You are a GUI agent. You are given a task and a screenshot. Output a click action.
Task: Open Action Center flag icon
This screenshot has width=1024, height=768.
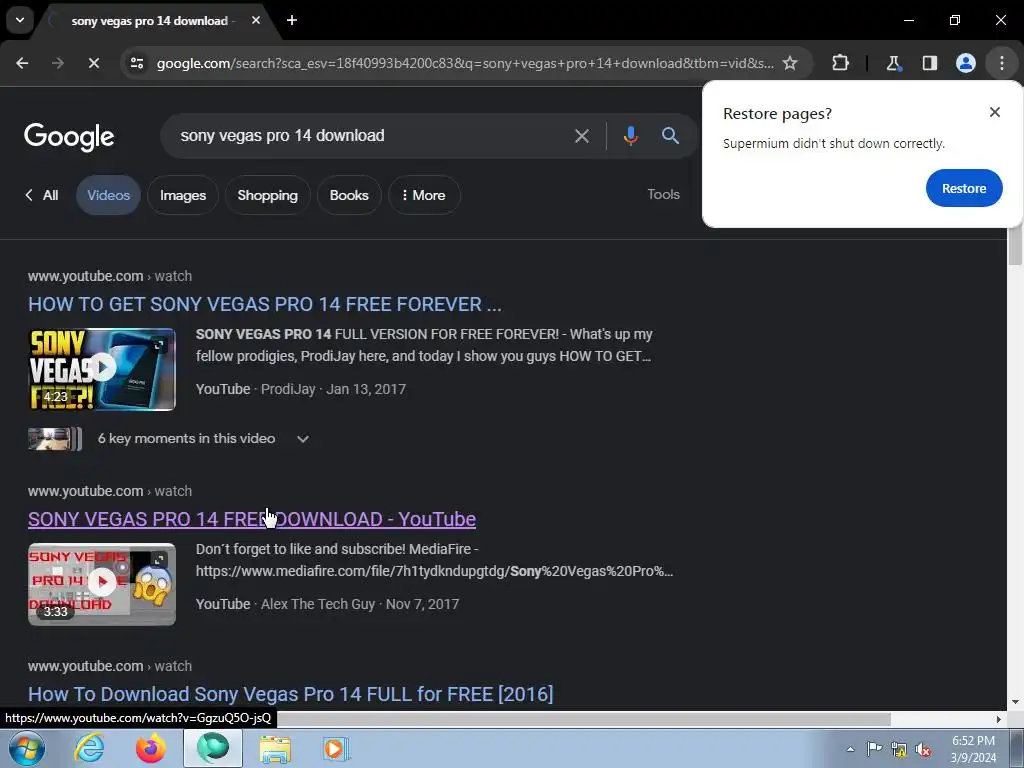tap(874, 749)
